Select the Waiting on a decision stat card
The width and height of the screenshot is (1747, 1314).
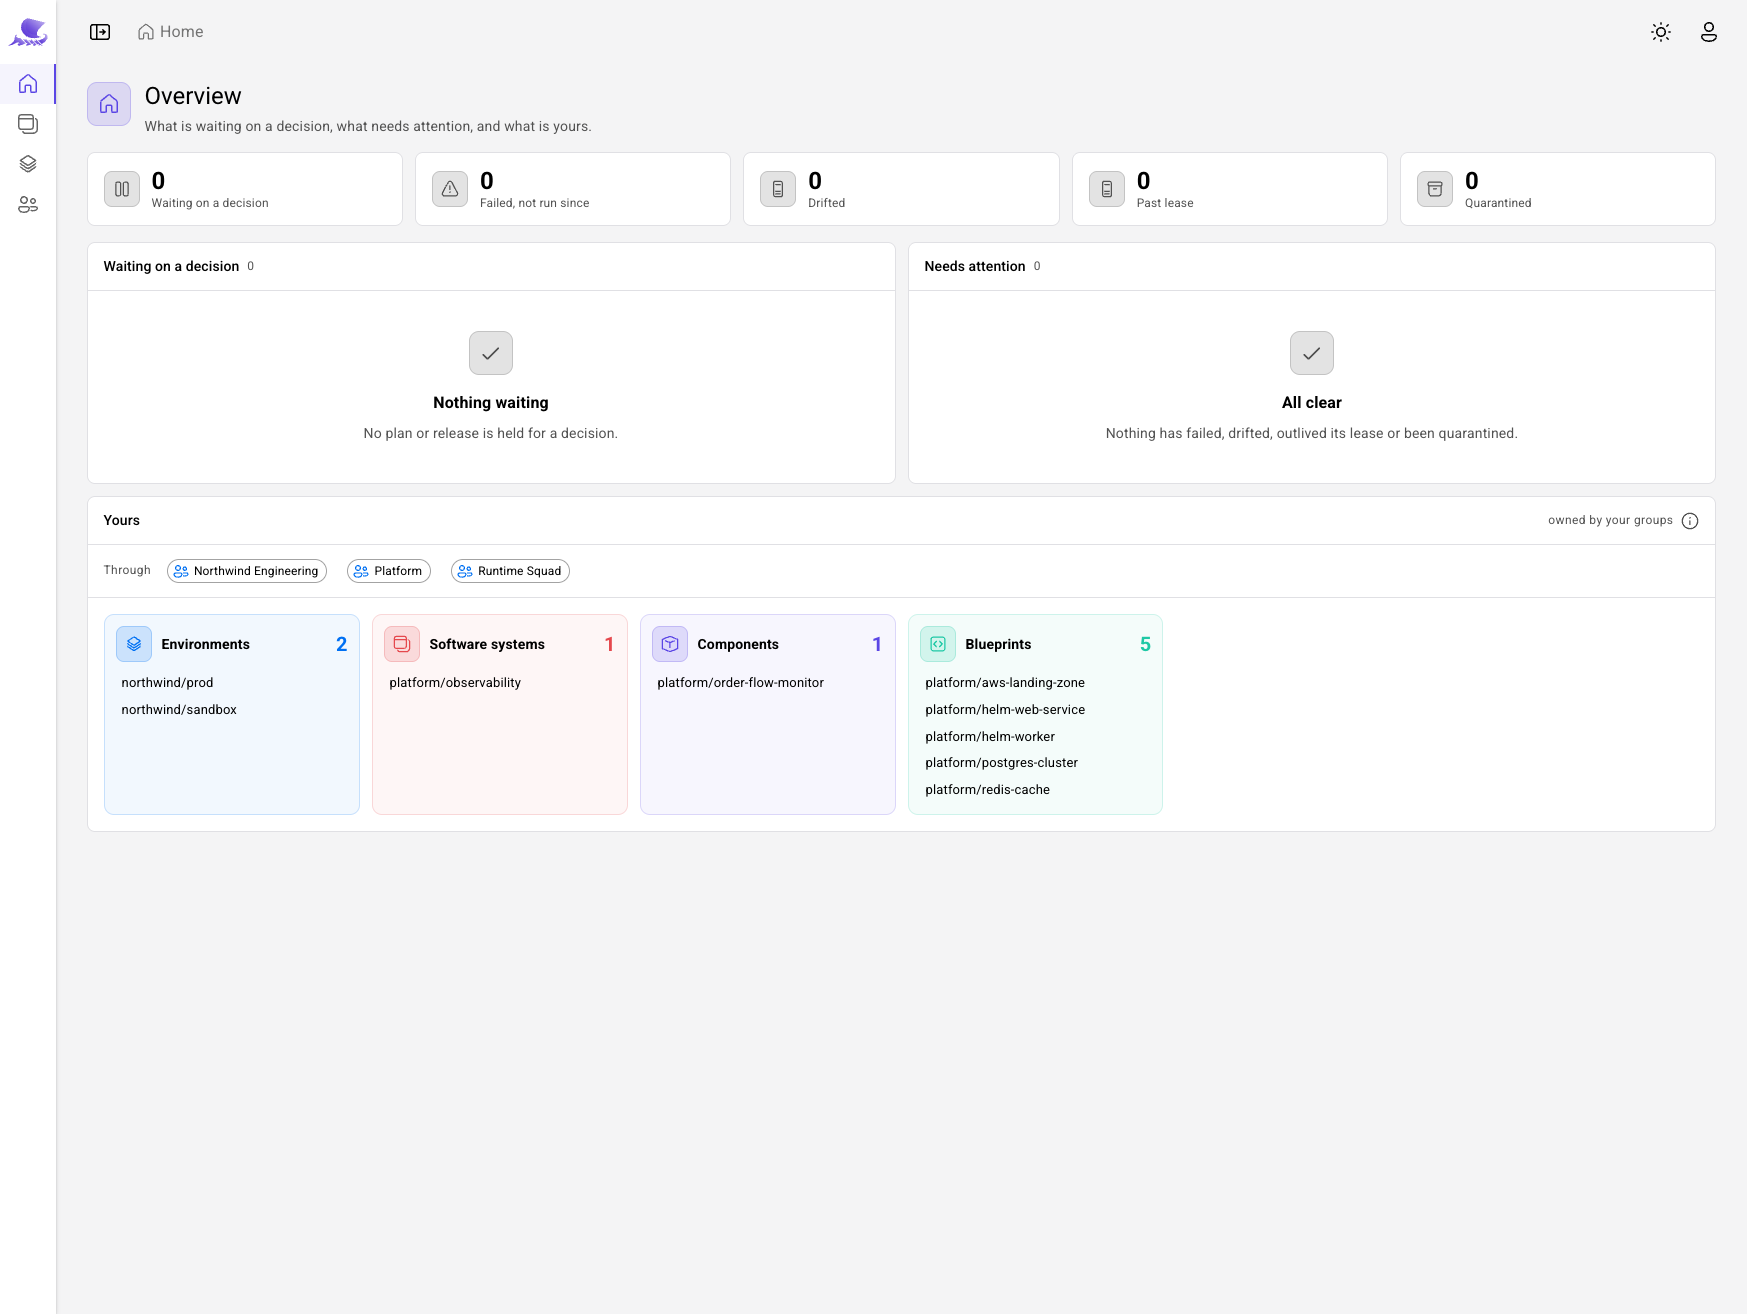coord(245,189)
